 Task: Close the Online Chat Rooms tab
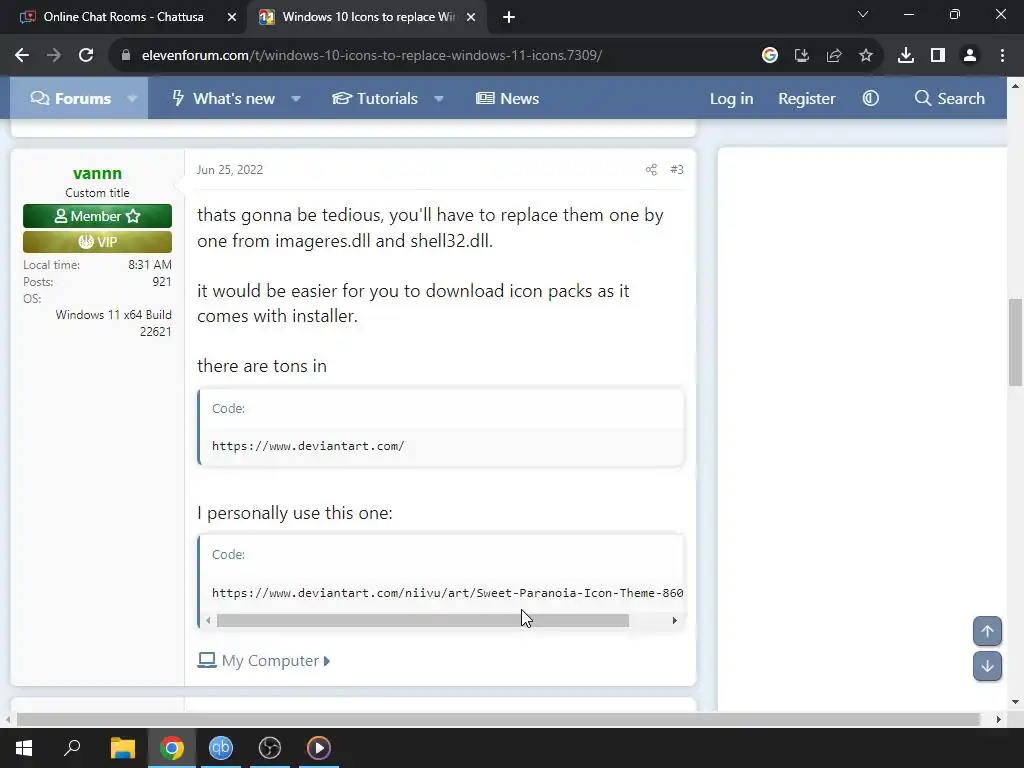(232, 17)
